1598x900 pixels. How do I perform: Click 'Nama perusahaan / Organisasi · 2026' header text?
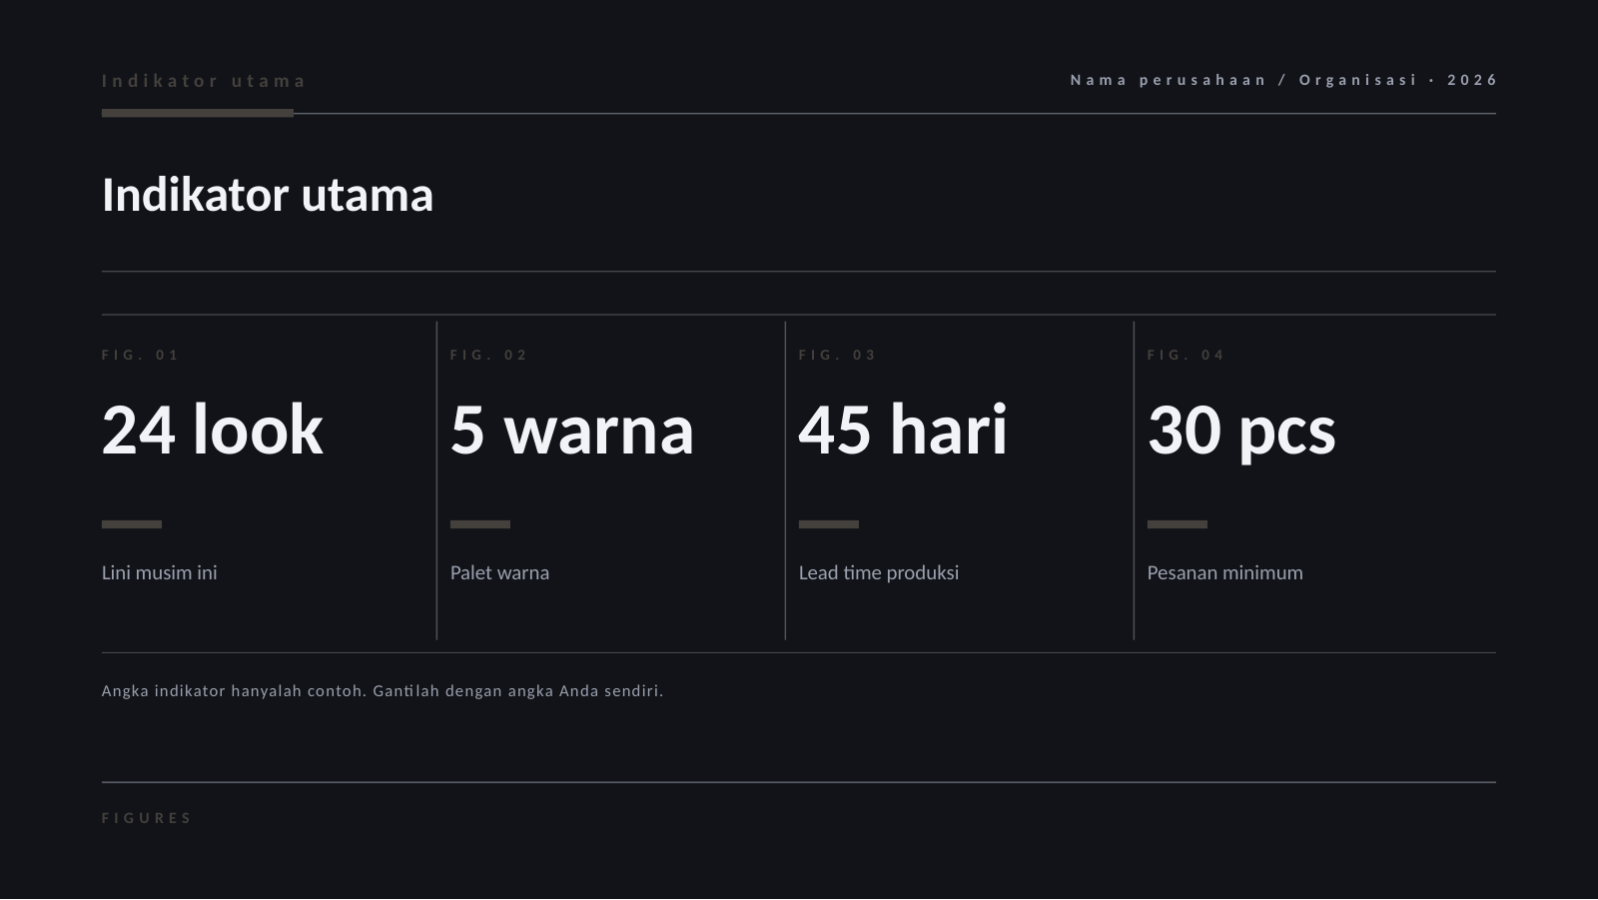coord(1284,80)
